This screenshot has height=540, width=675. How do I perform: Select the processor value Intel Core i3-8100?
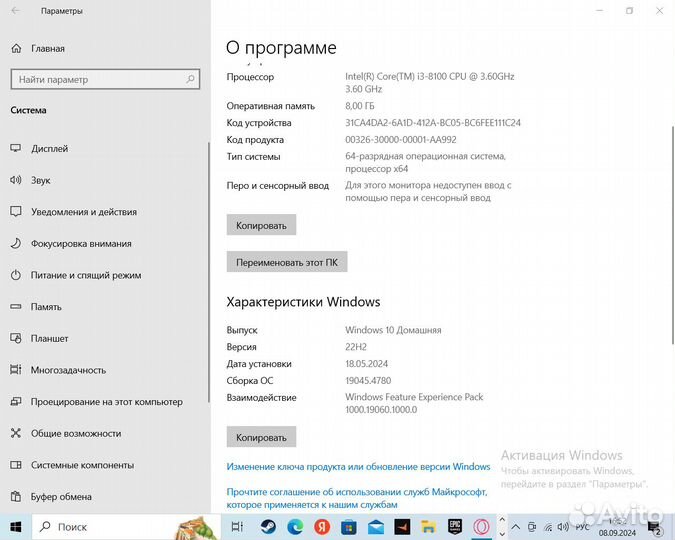430,83
